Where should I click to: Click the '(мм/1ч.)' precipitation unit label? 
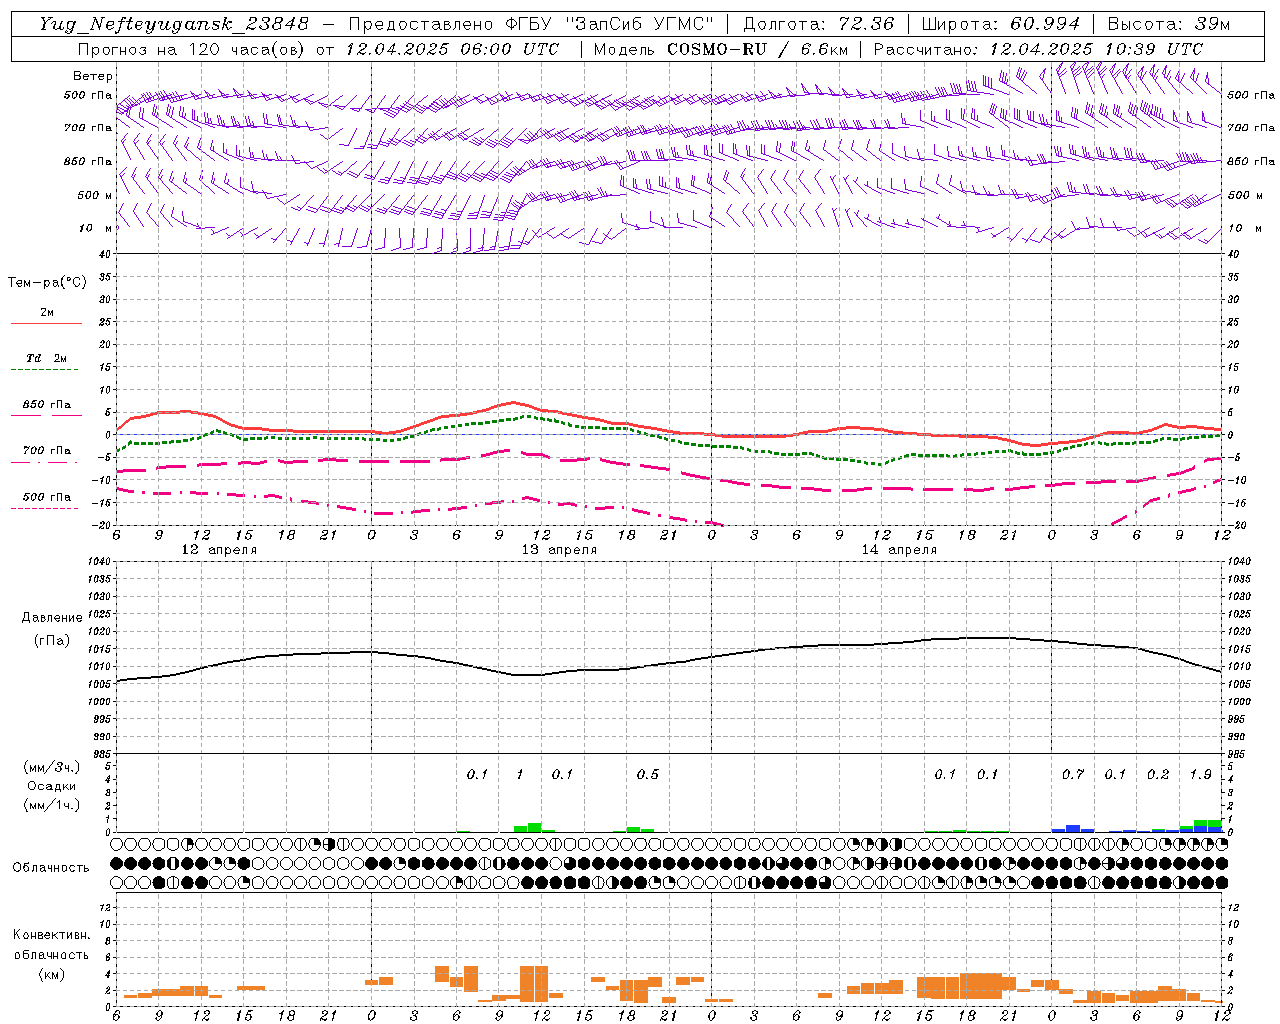[x=52, y=805]
